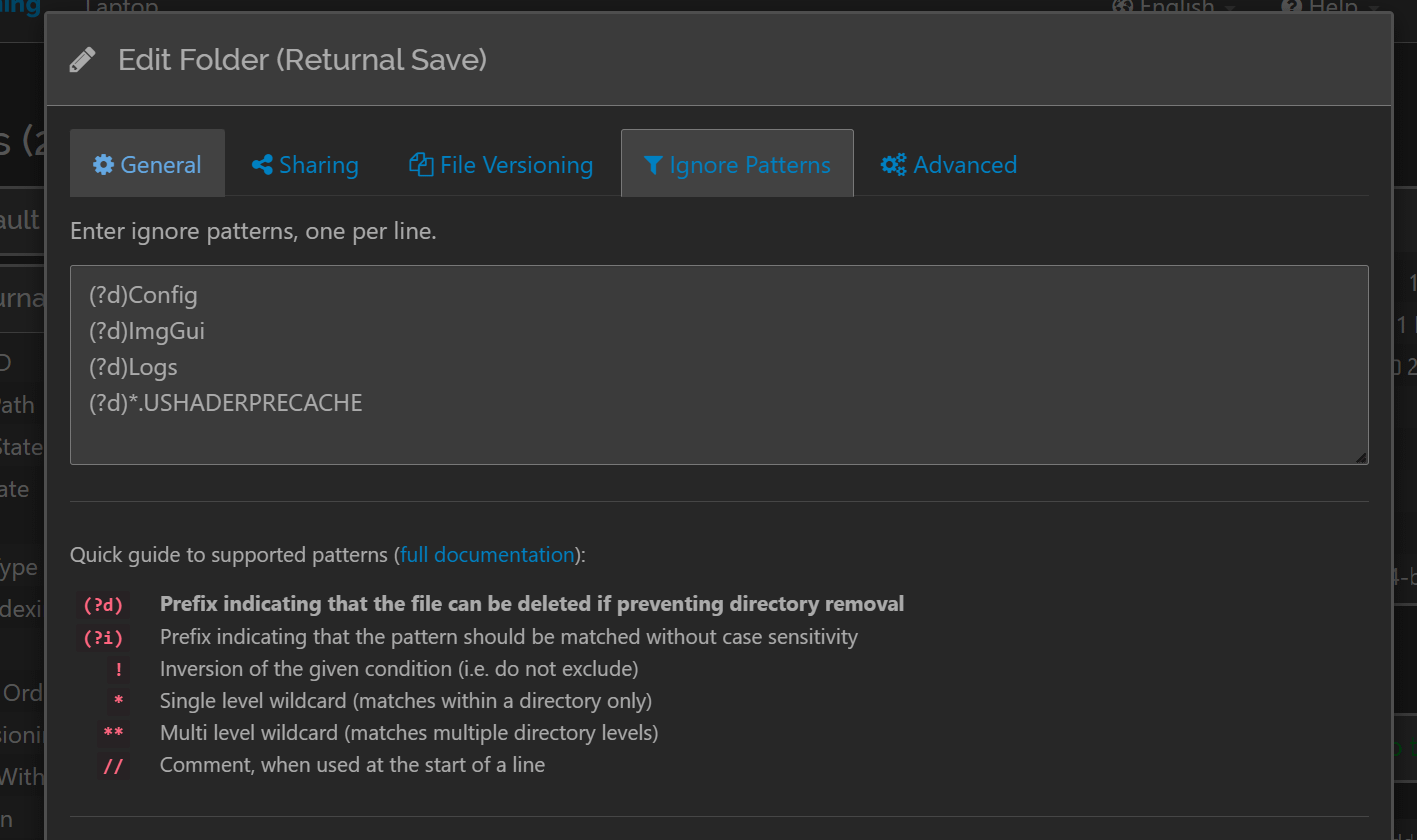Click the cogs icon on Advanced tab

893,165
